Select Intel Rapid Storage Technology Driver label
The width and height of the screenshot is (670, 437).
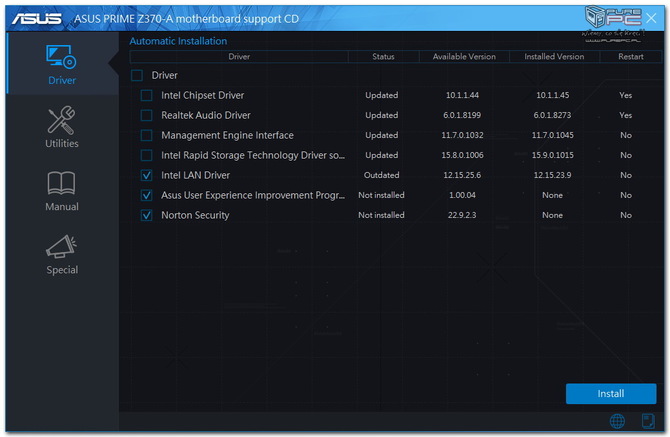(x=253, y=155)
